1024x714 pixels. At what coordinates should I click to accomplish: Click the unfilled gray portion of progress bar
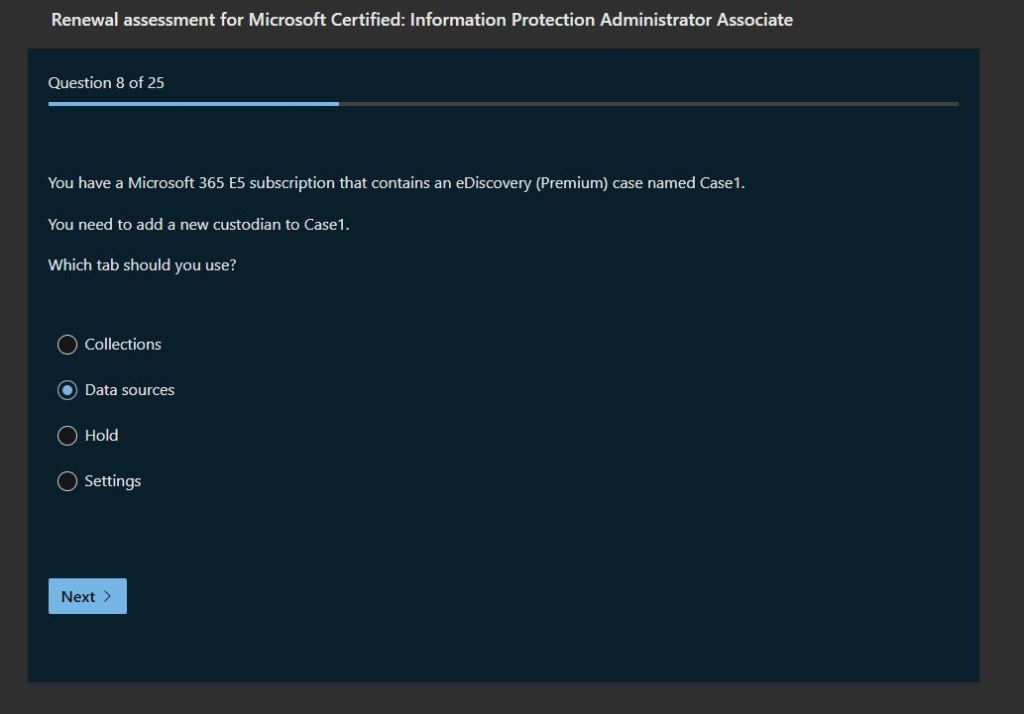(x=648, y=104)
